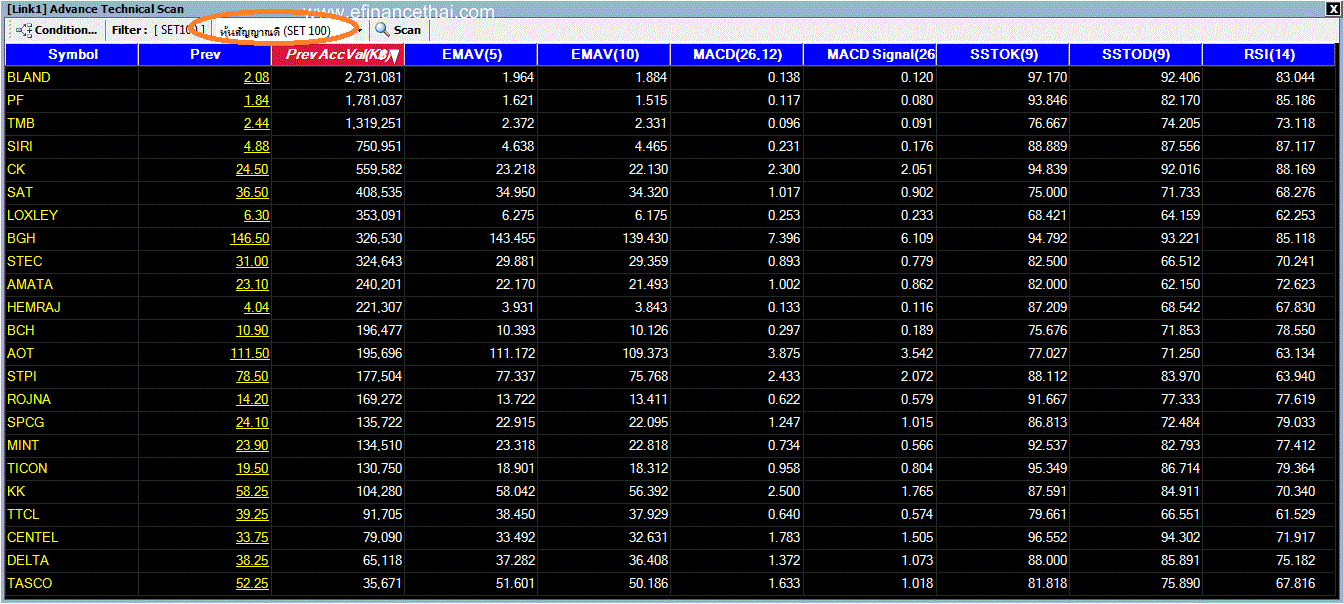Open BLAND previous price link 2.08
This screenshot has height=604, width=1344.
click(x=256, y=77)
